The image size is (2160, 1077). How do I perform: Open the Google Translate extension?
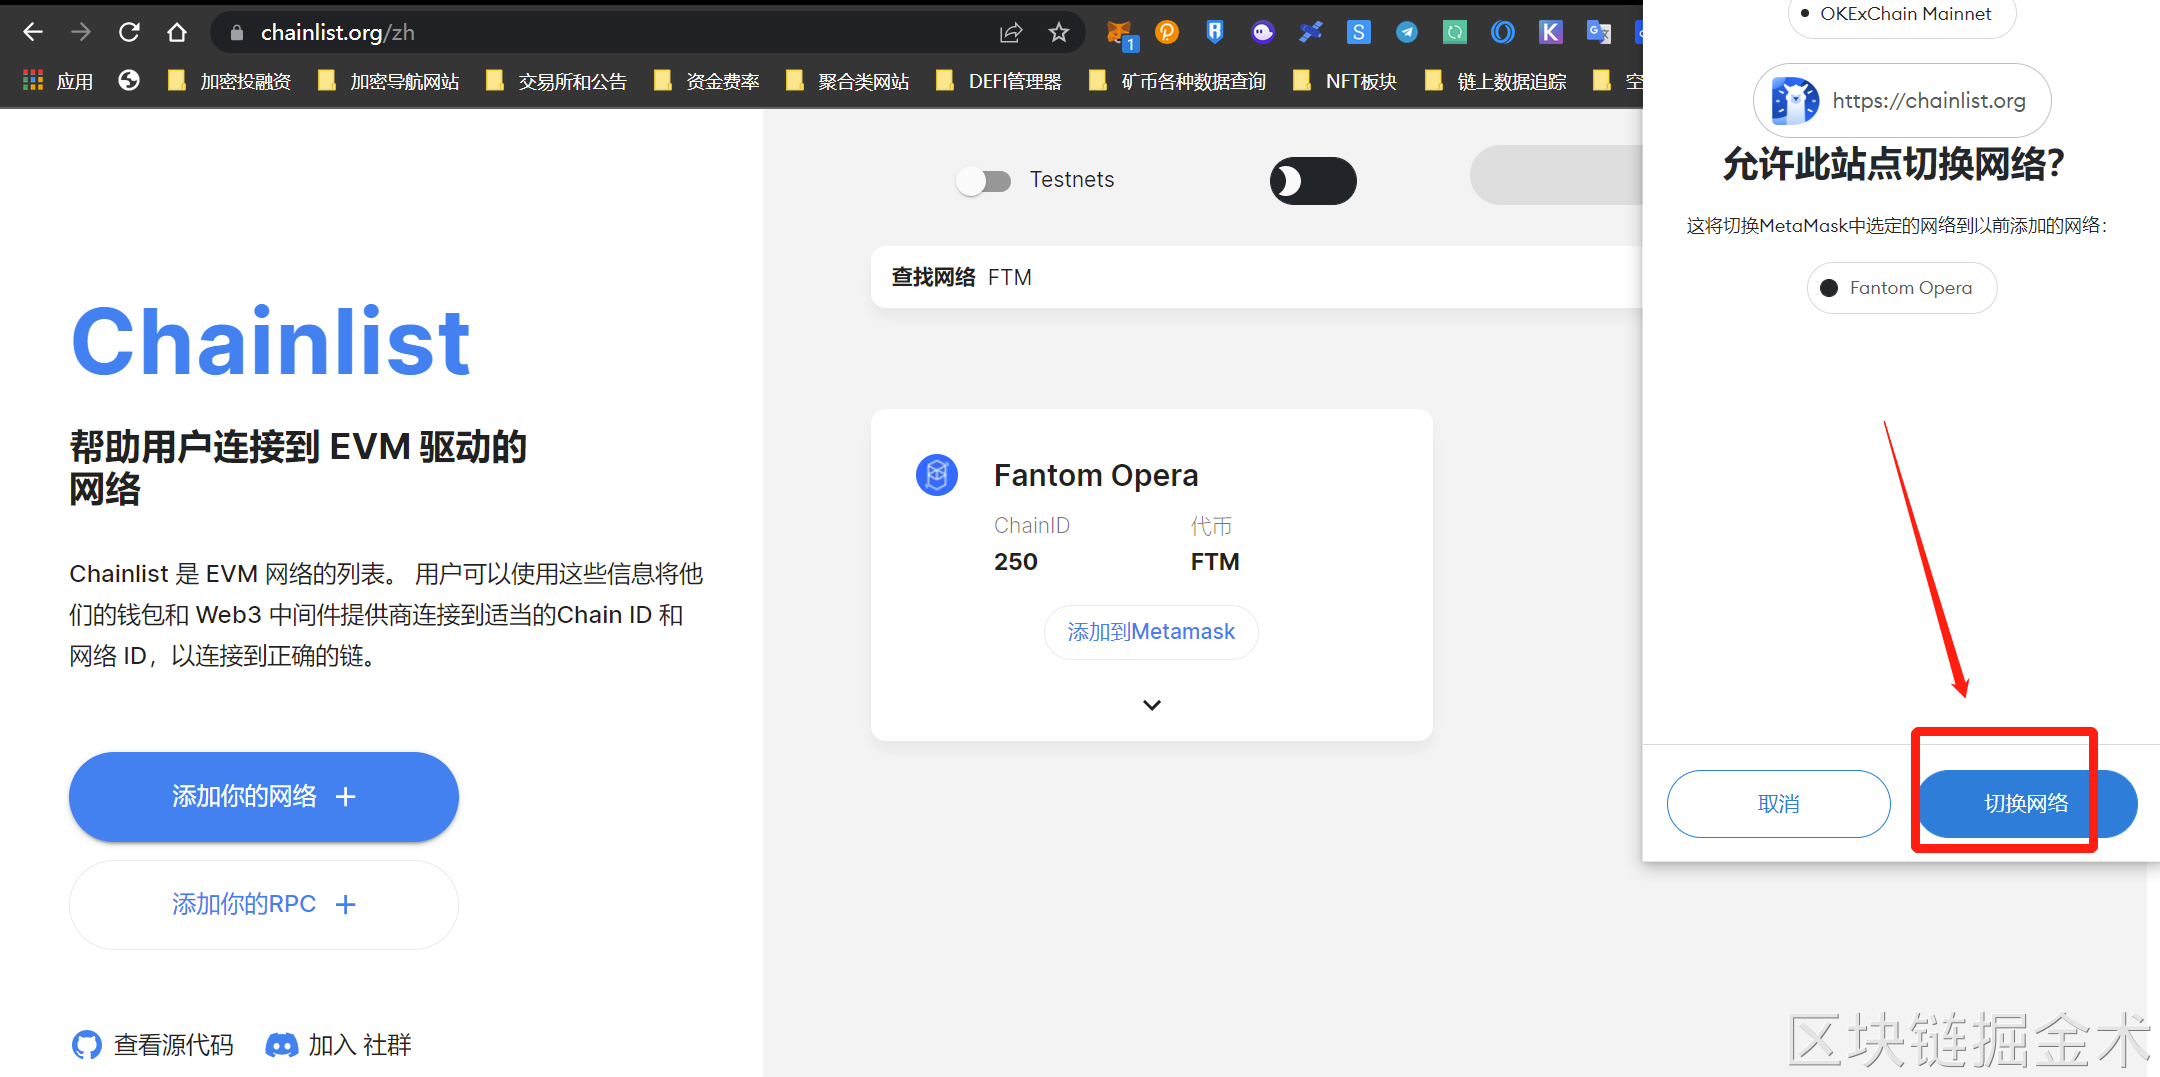pos(1599,33)
